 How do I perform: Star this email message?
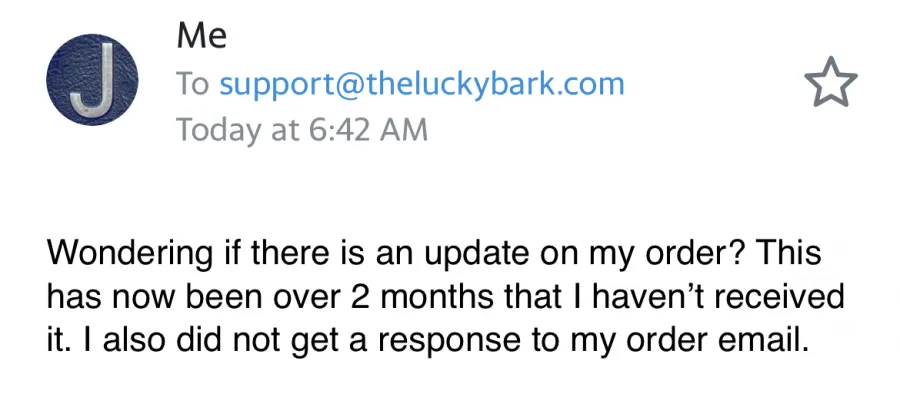click(831, 81)
